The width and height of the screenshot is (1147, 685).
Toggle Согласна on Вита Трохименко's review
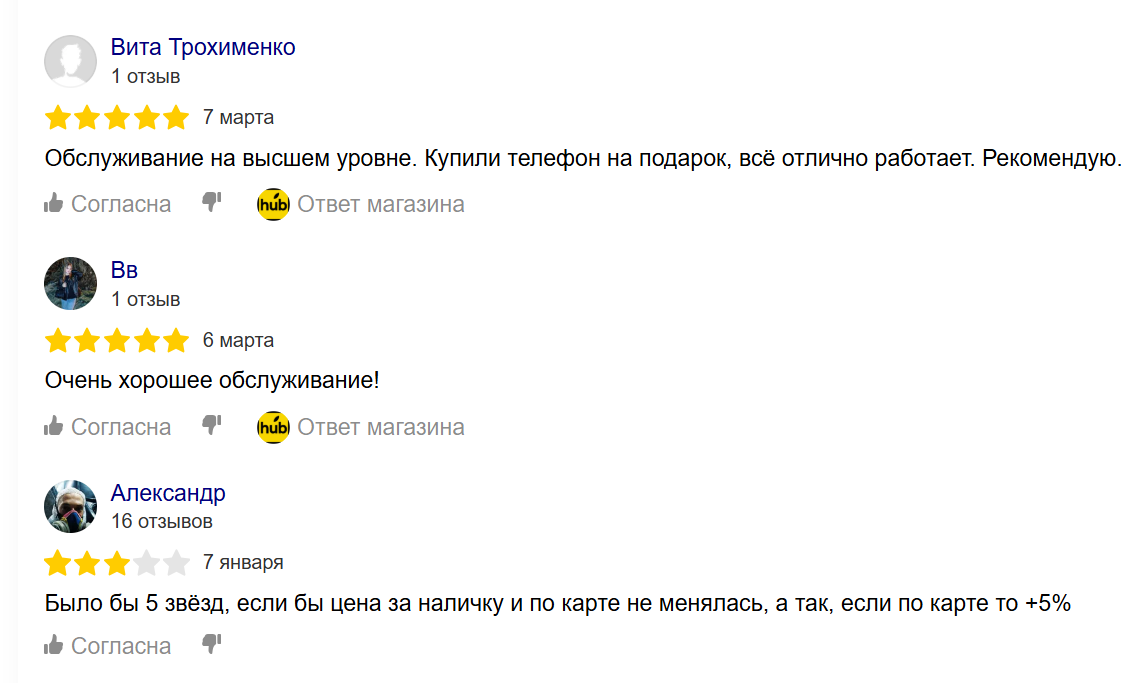click(121, 204)
